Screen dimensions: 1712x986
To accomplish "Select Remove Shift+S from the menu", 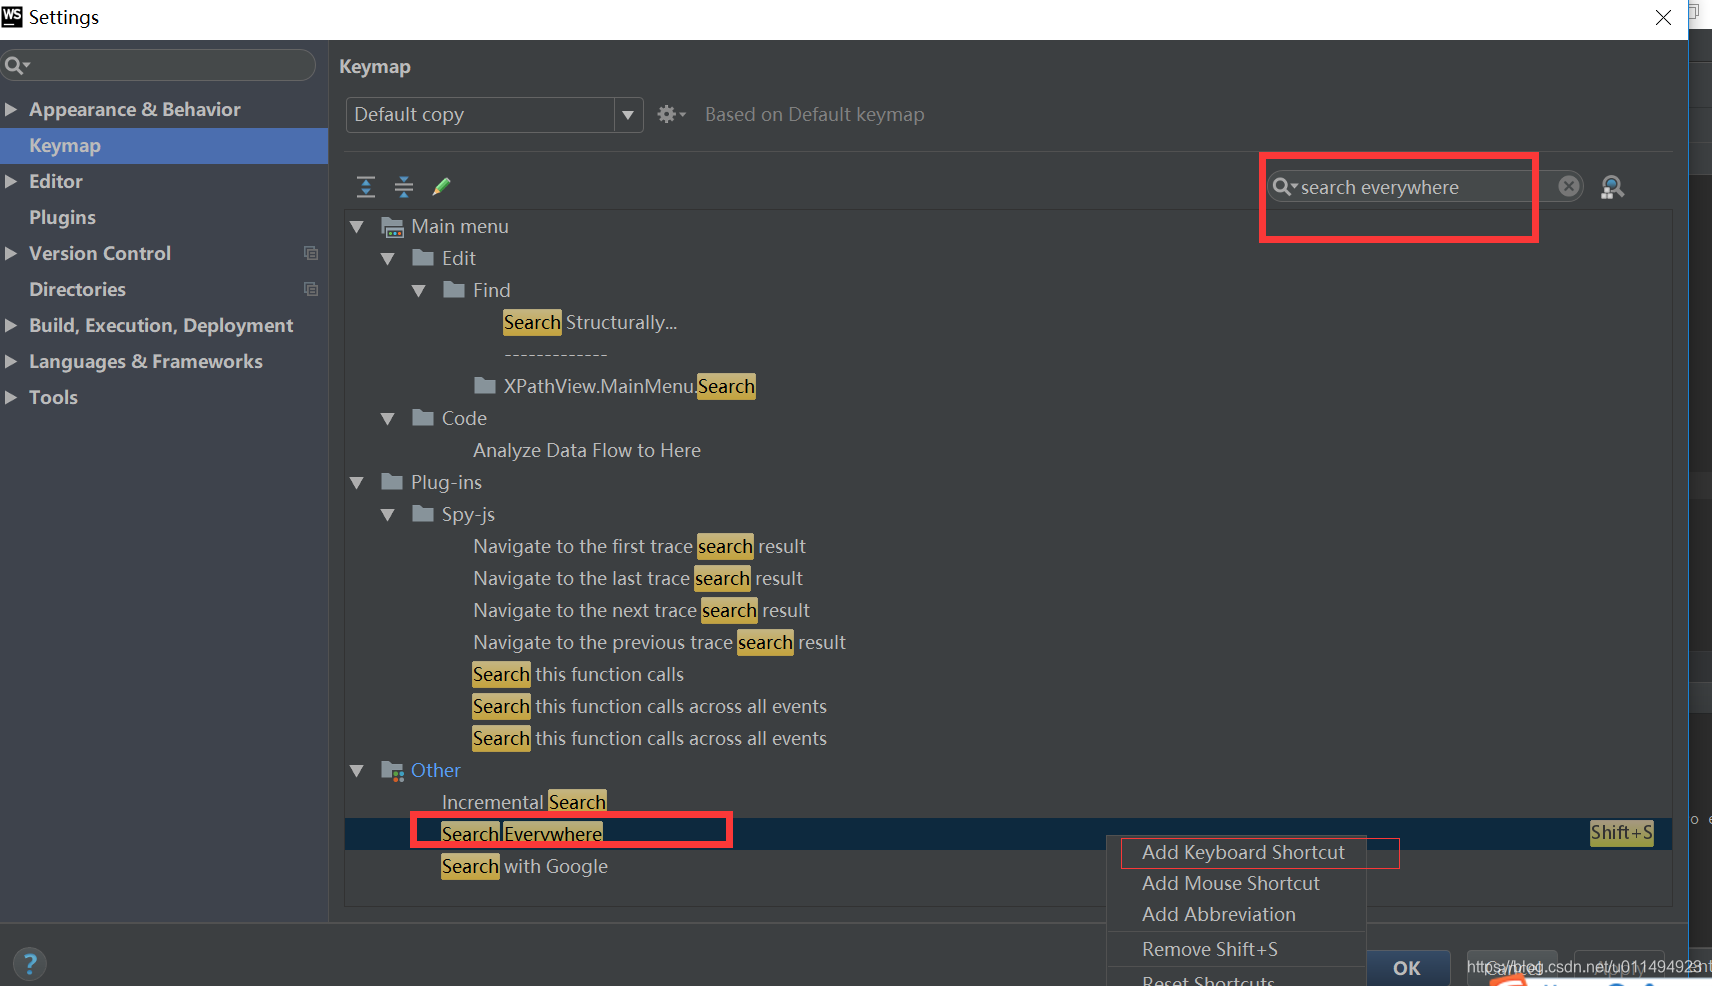I will click(x=1210, y=950).
